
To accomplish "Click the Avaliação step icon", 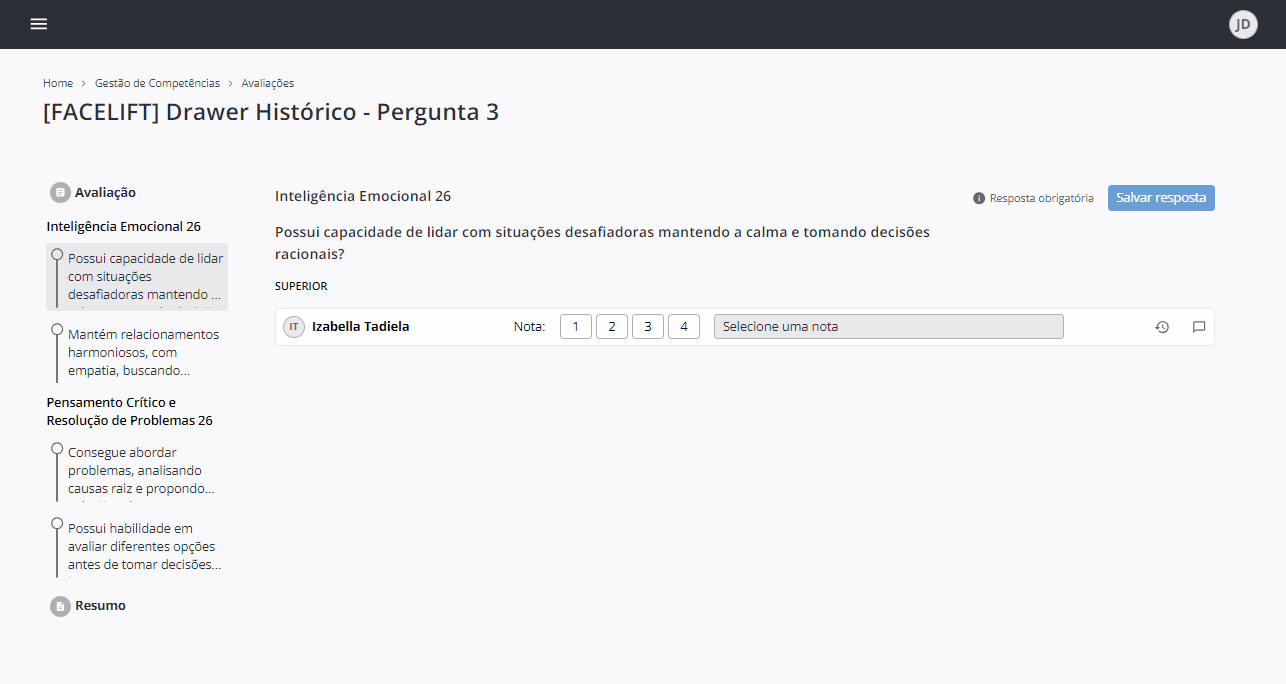I will (59, 191).
